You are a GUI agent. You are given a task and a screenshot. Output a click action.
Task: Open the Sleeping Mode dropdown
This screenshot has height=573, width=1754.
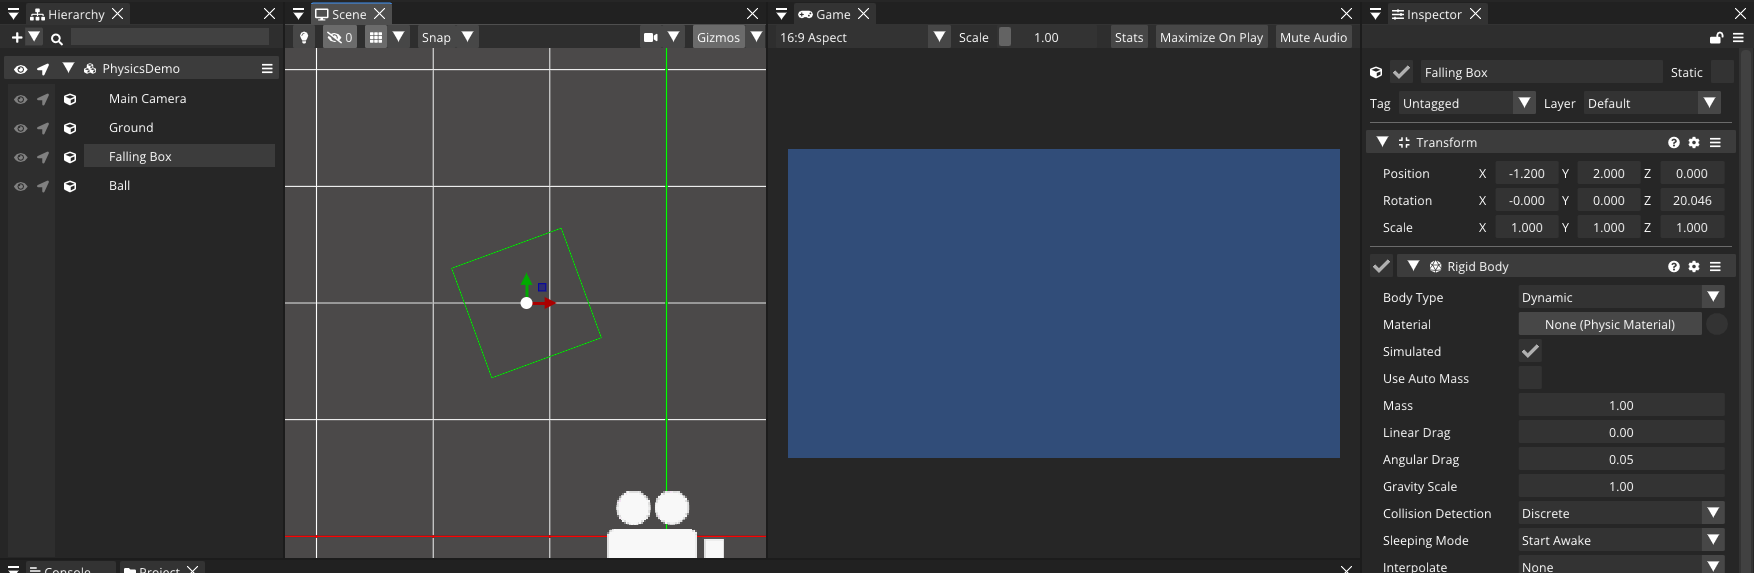click(1621, 540)
